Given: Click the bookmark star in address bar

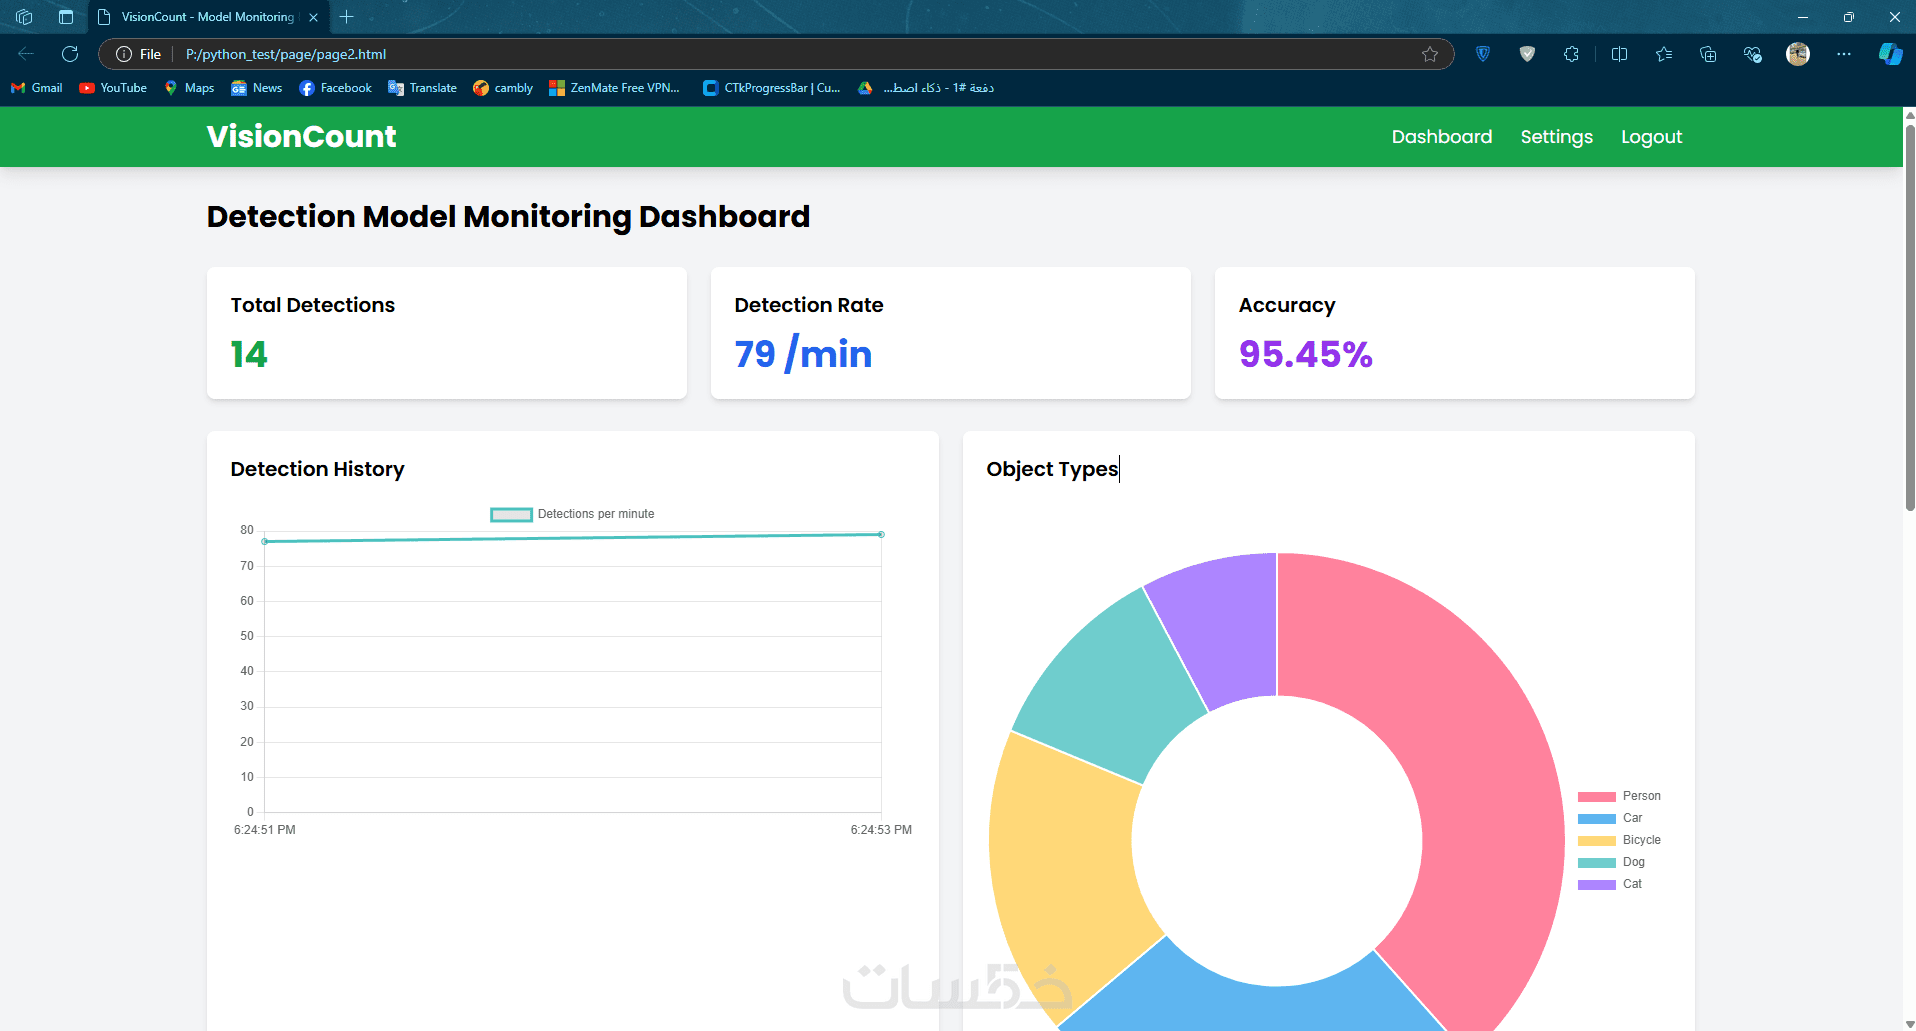Looking at the screenshot, I should pyautogui.click(x=1430, y=54).
